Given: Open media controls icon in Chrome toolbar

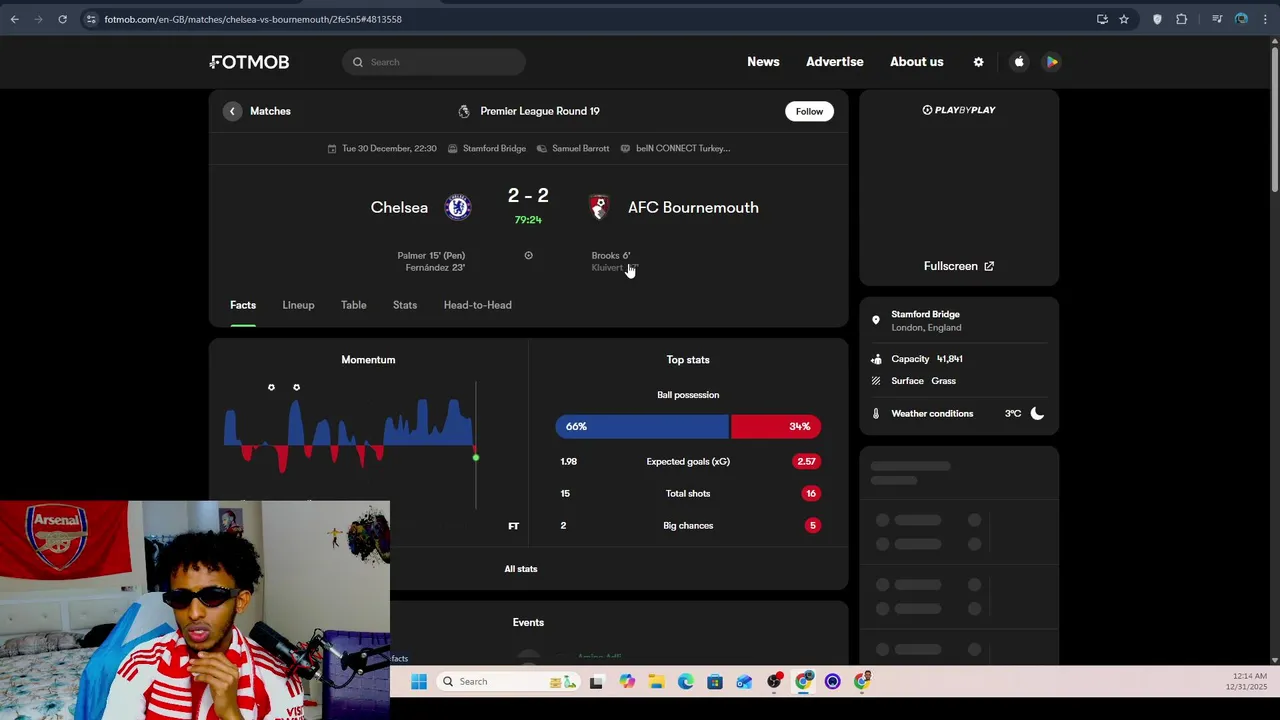Looking at the screenshot, I should [1217, 19].
